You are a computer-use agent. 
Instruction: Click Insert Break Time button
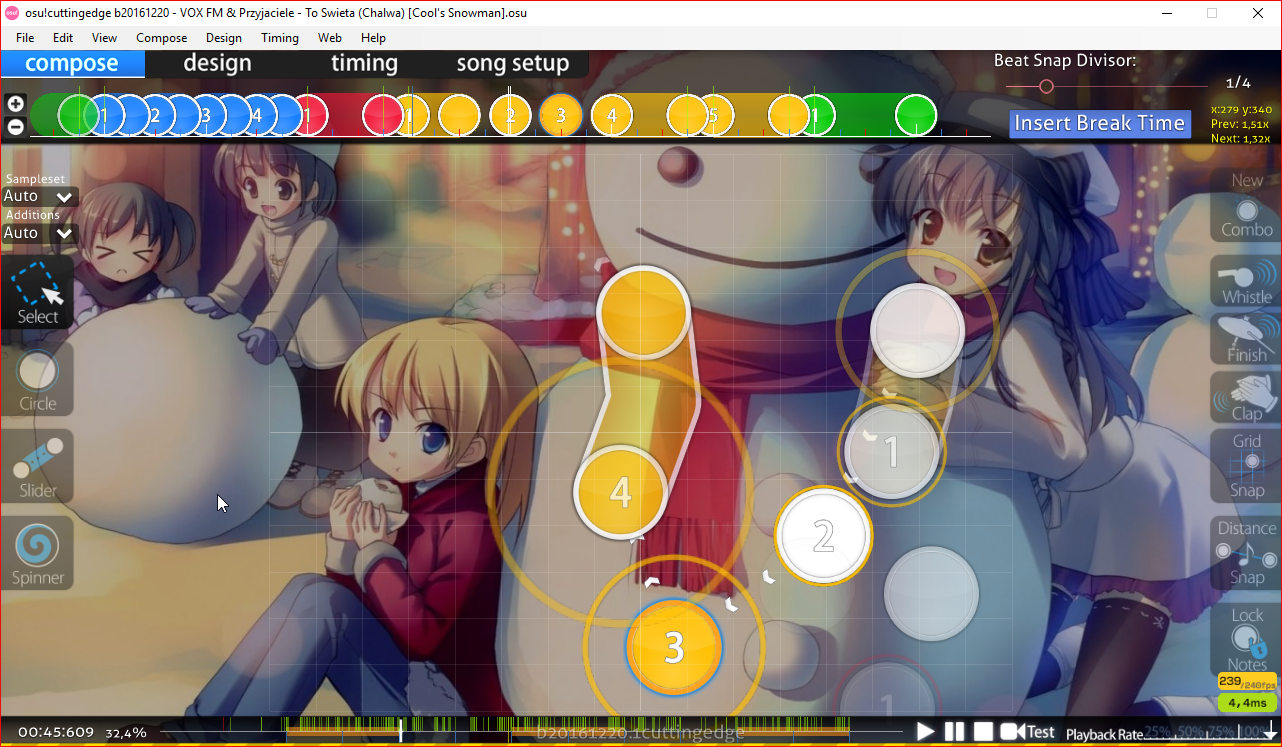(1100, 123)
